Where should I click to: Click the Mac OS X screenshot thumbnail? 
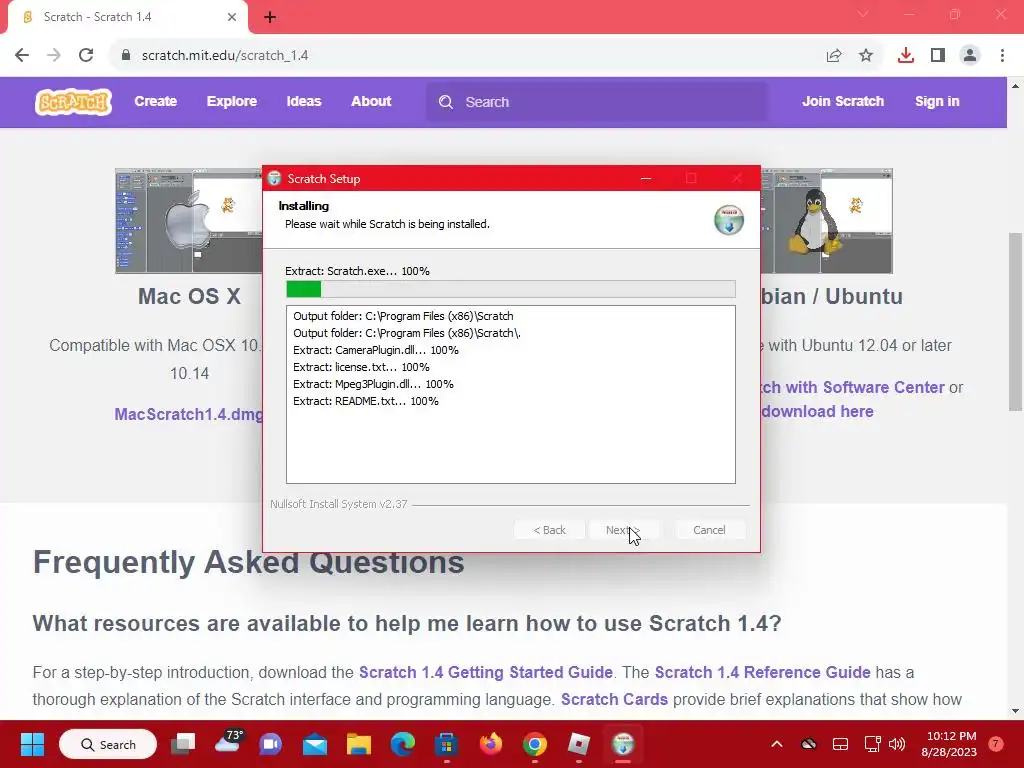(x=189, y=221)
